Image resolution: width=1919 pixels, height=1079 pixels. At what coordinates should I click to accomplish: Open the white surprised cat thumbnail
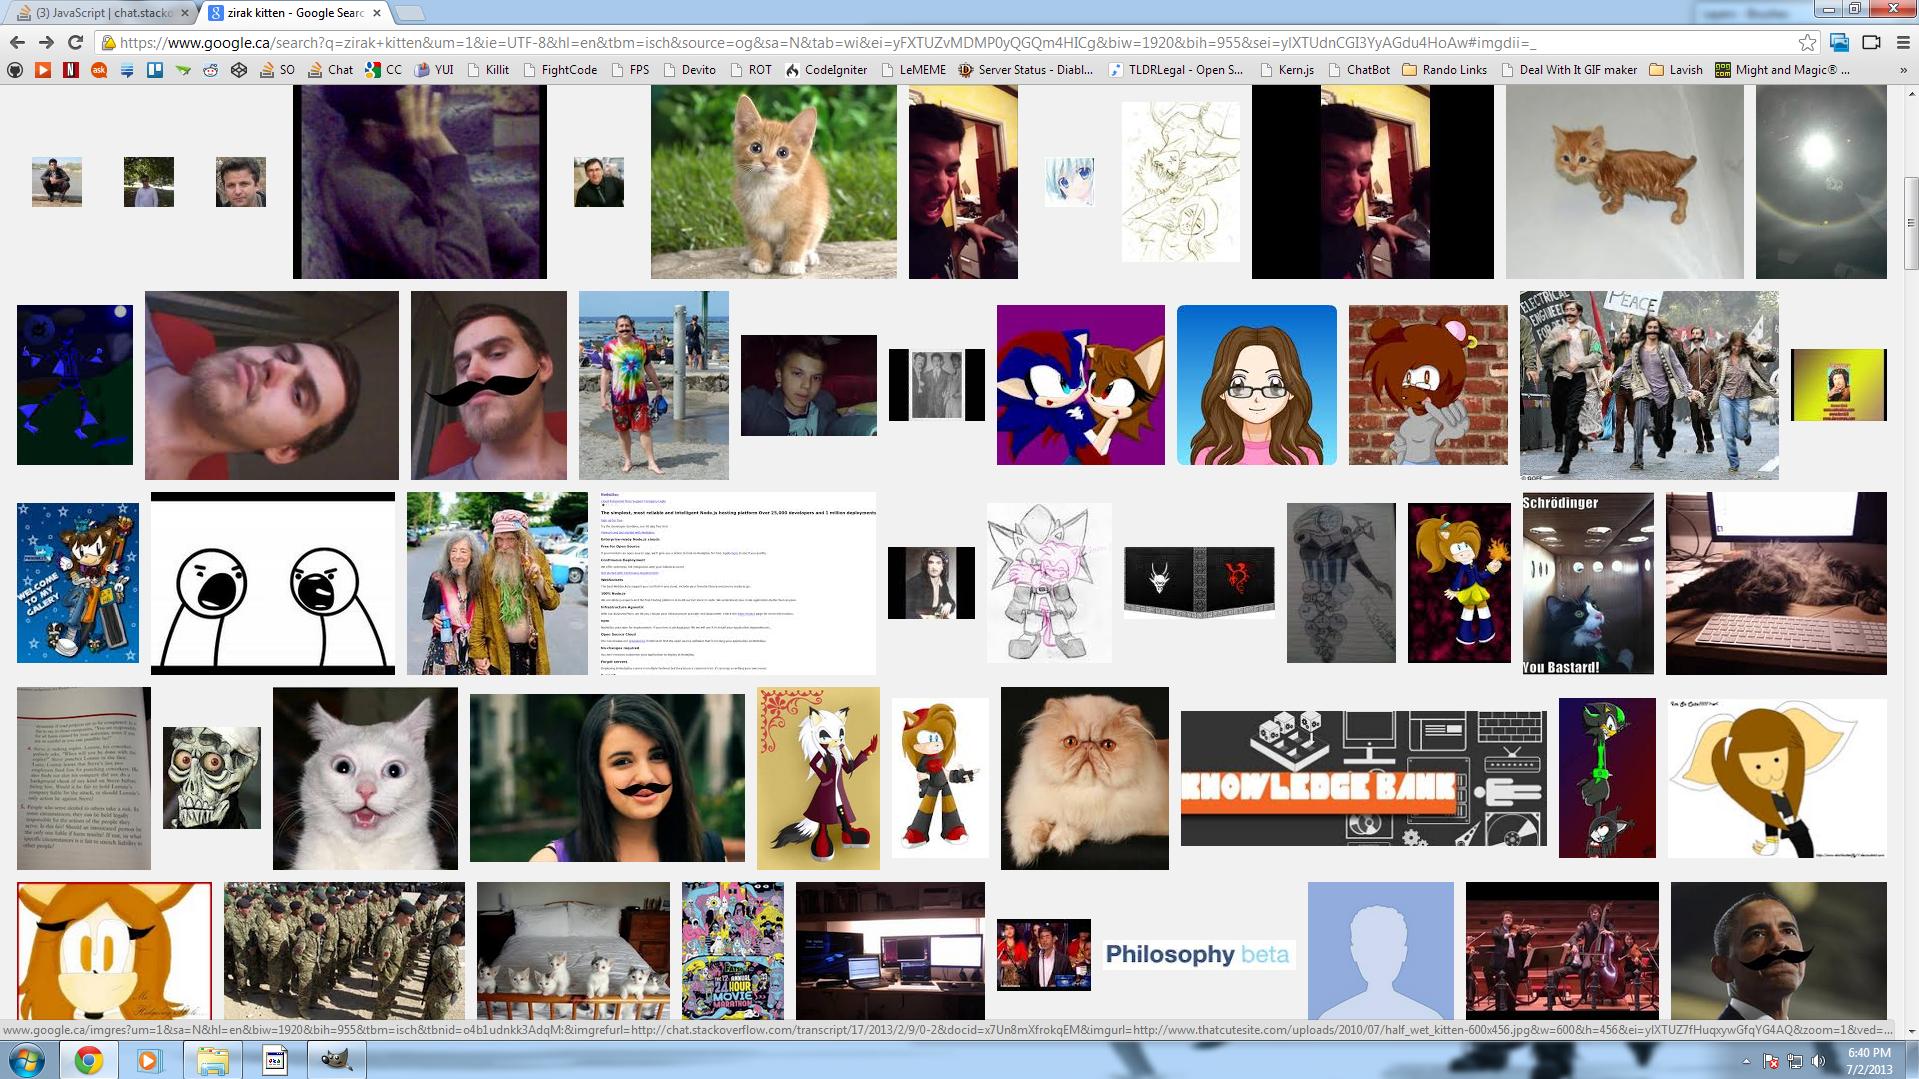(x=365, y=778)
